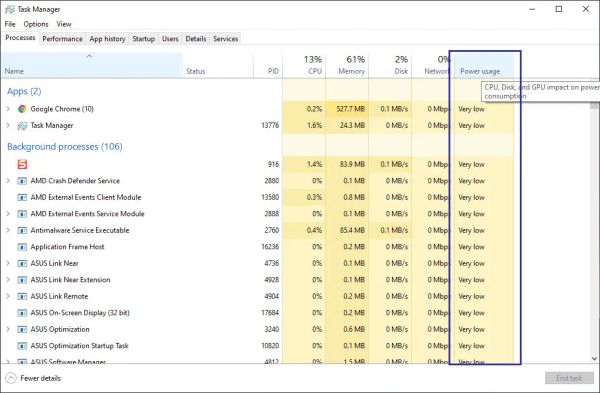Click ASUS On-Screen Display icon

[22, 313]
